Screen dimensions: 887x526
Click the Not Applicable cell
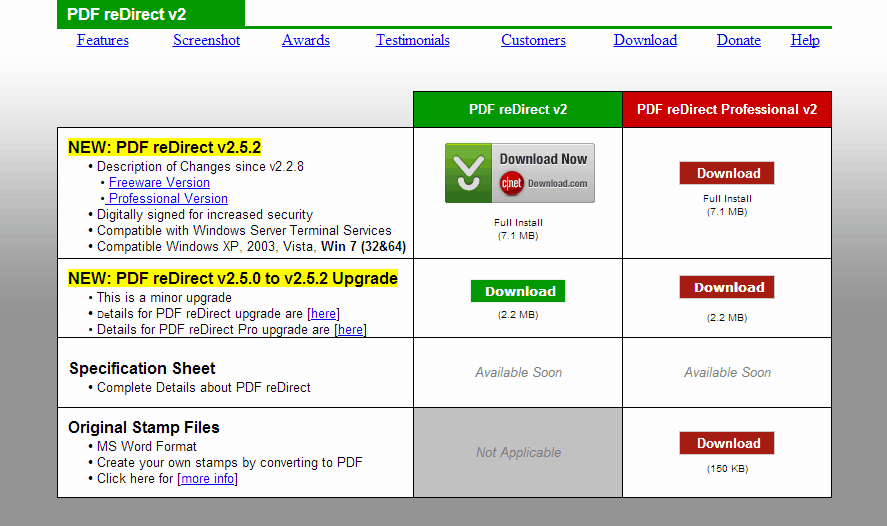click(518, 452)
